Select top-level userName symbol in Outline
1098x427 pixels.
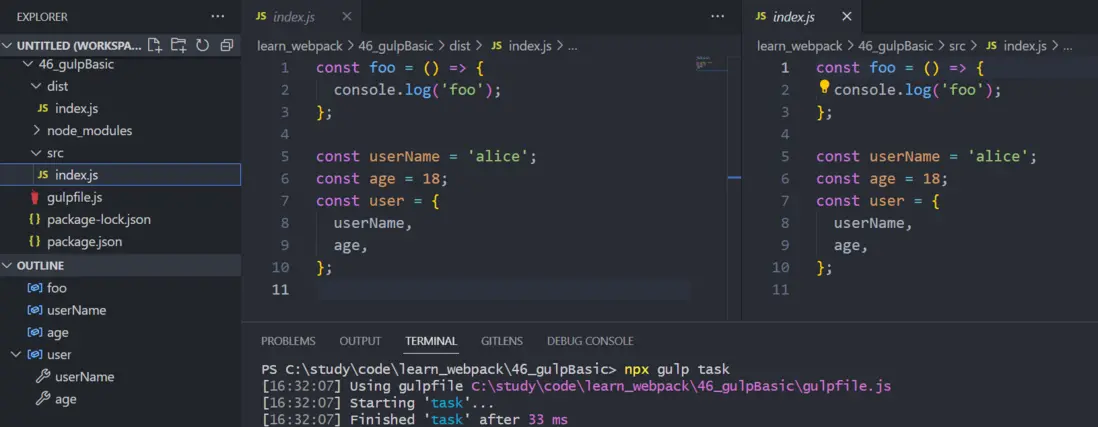click(76, 310)
